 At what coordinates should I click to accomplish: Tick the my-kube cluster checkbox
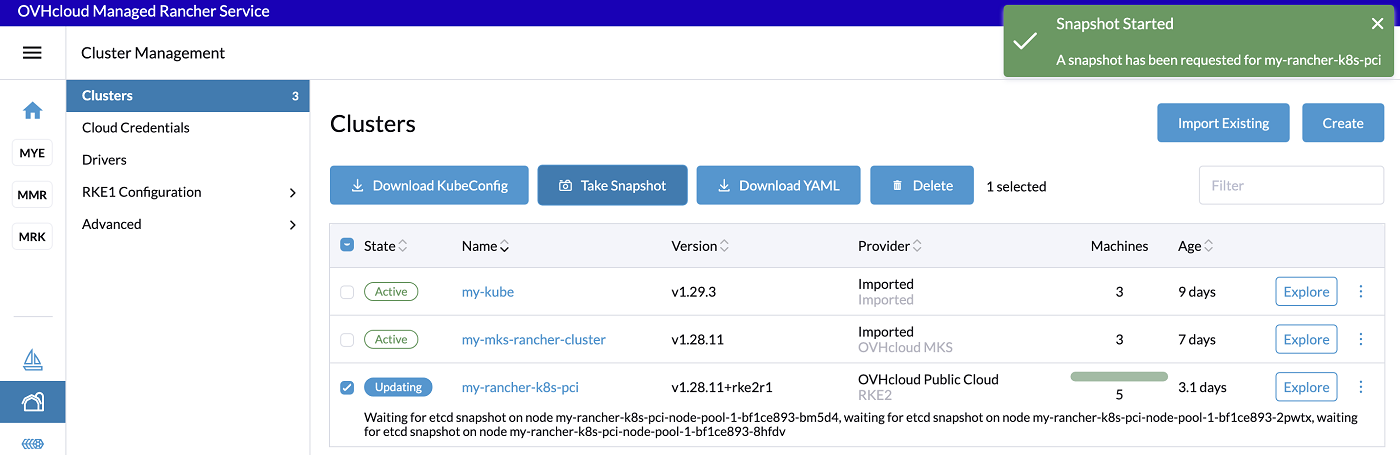point(347,292)
